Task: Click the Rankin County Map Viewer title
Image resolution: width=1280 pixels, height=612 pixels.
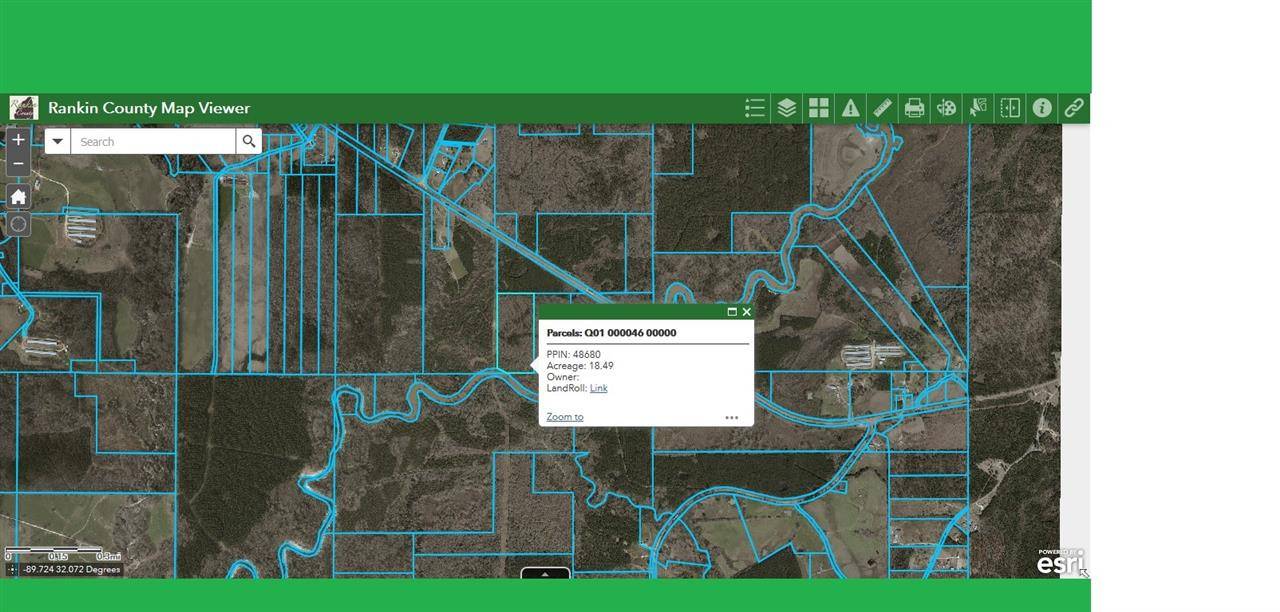Action: (x=149, y=108)
